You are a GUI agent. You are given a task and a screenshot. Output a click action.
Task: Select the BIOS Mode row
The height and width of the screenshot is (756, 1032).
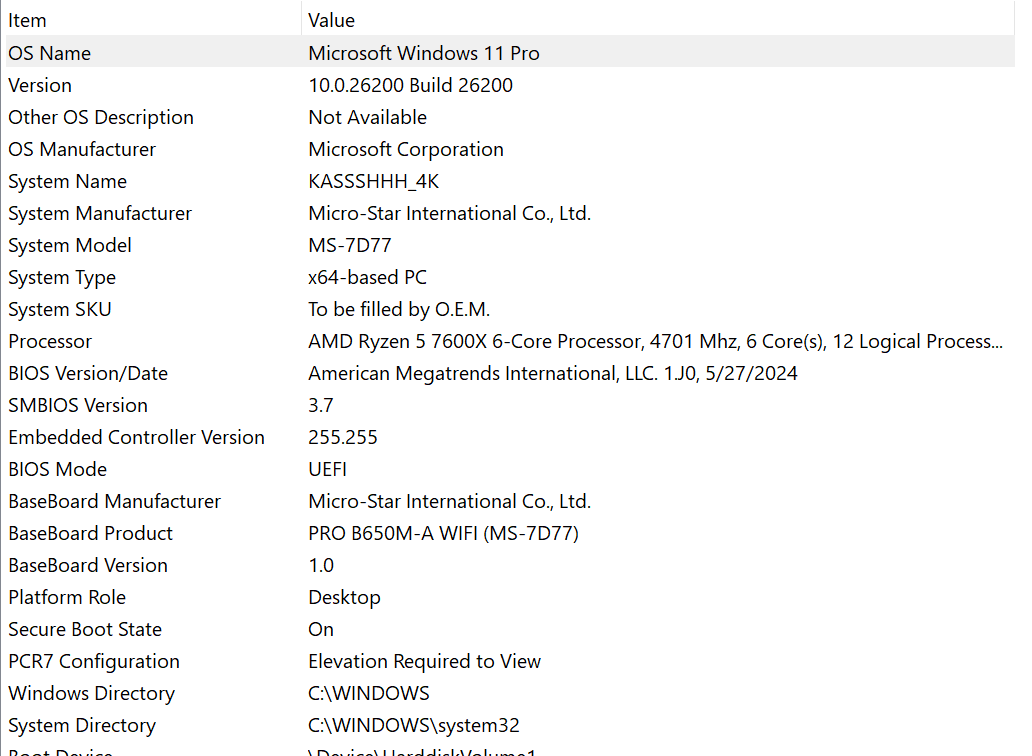57,469
